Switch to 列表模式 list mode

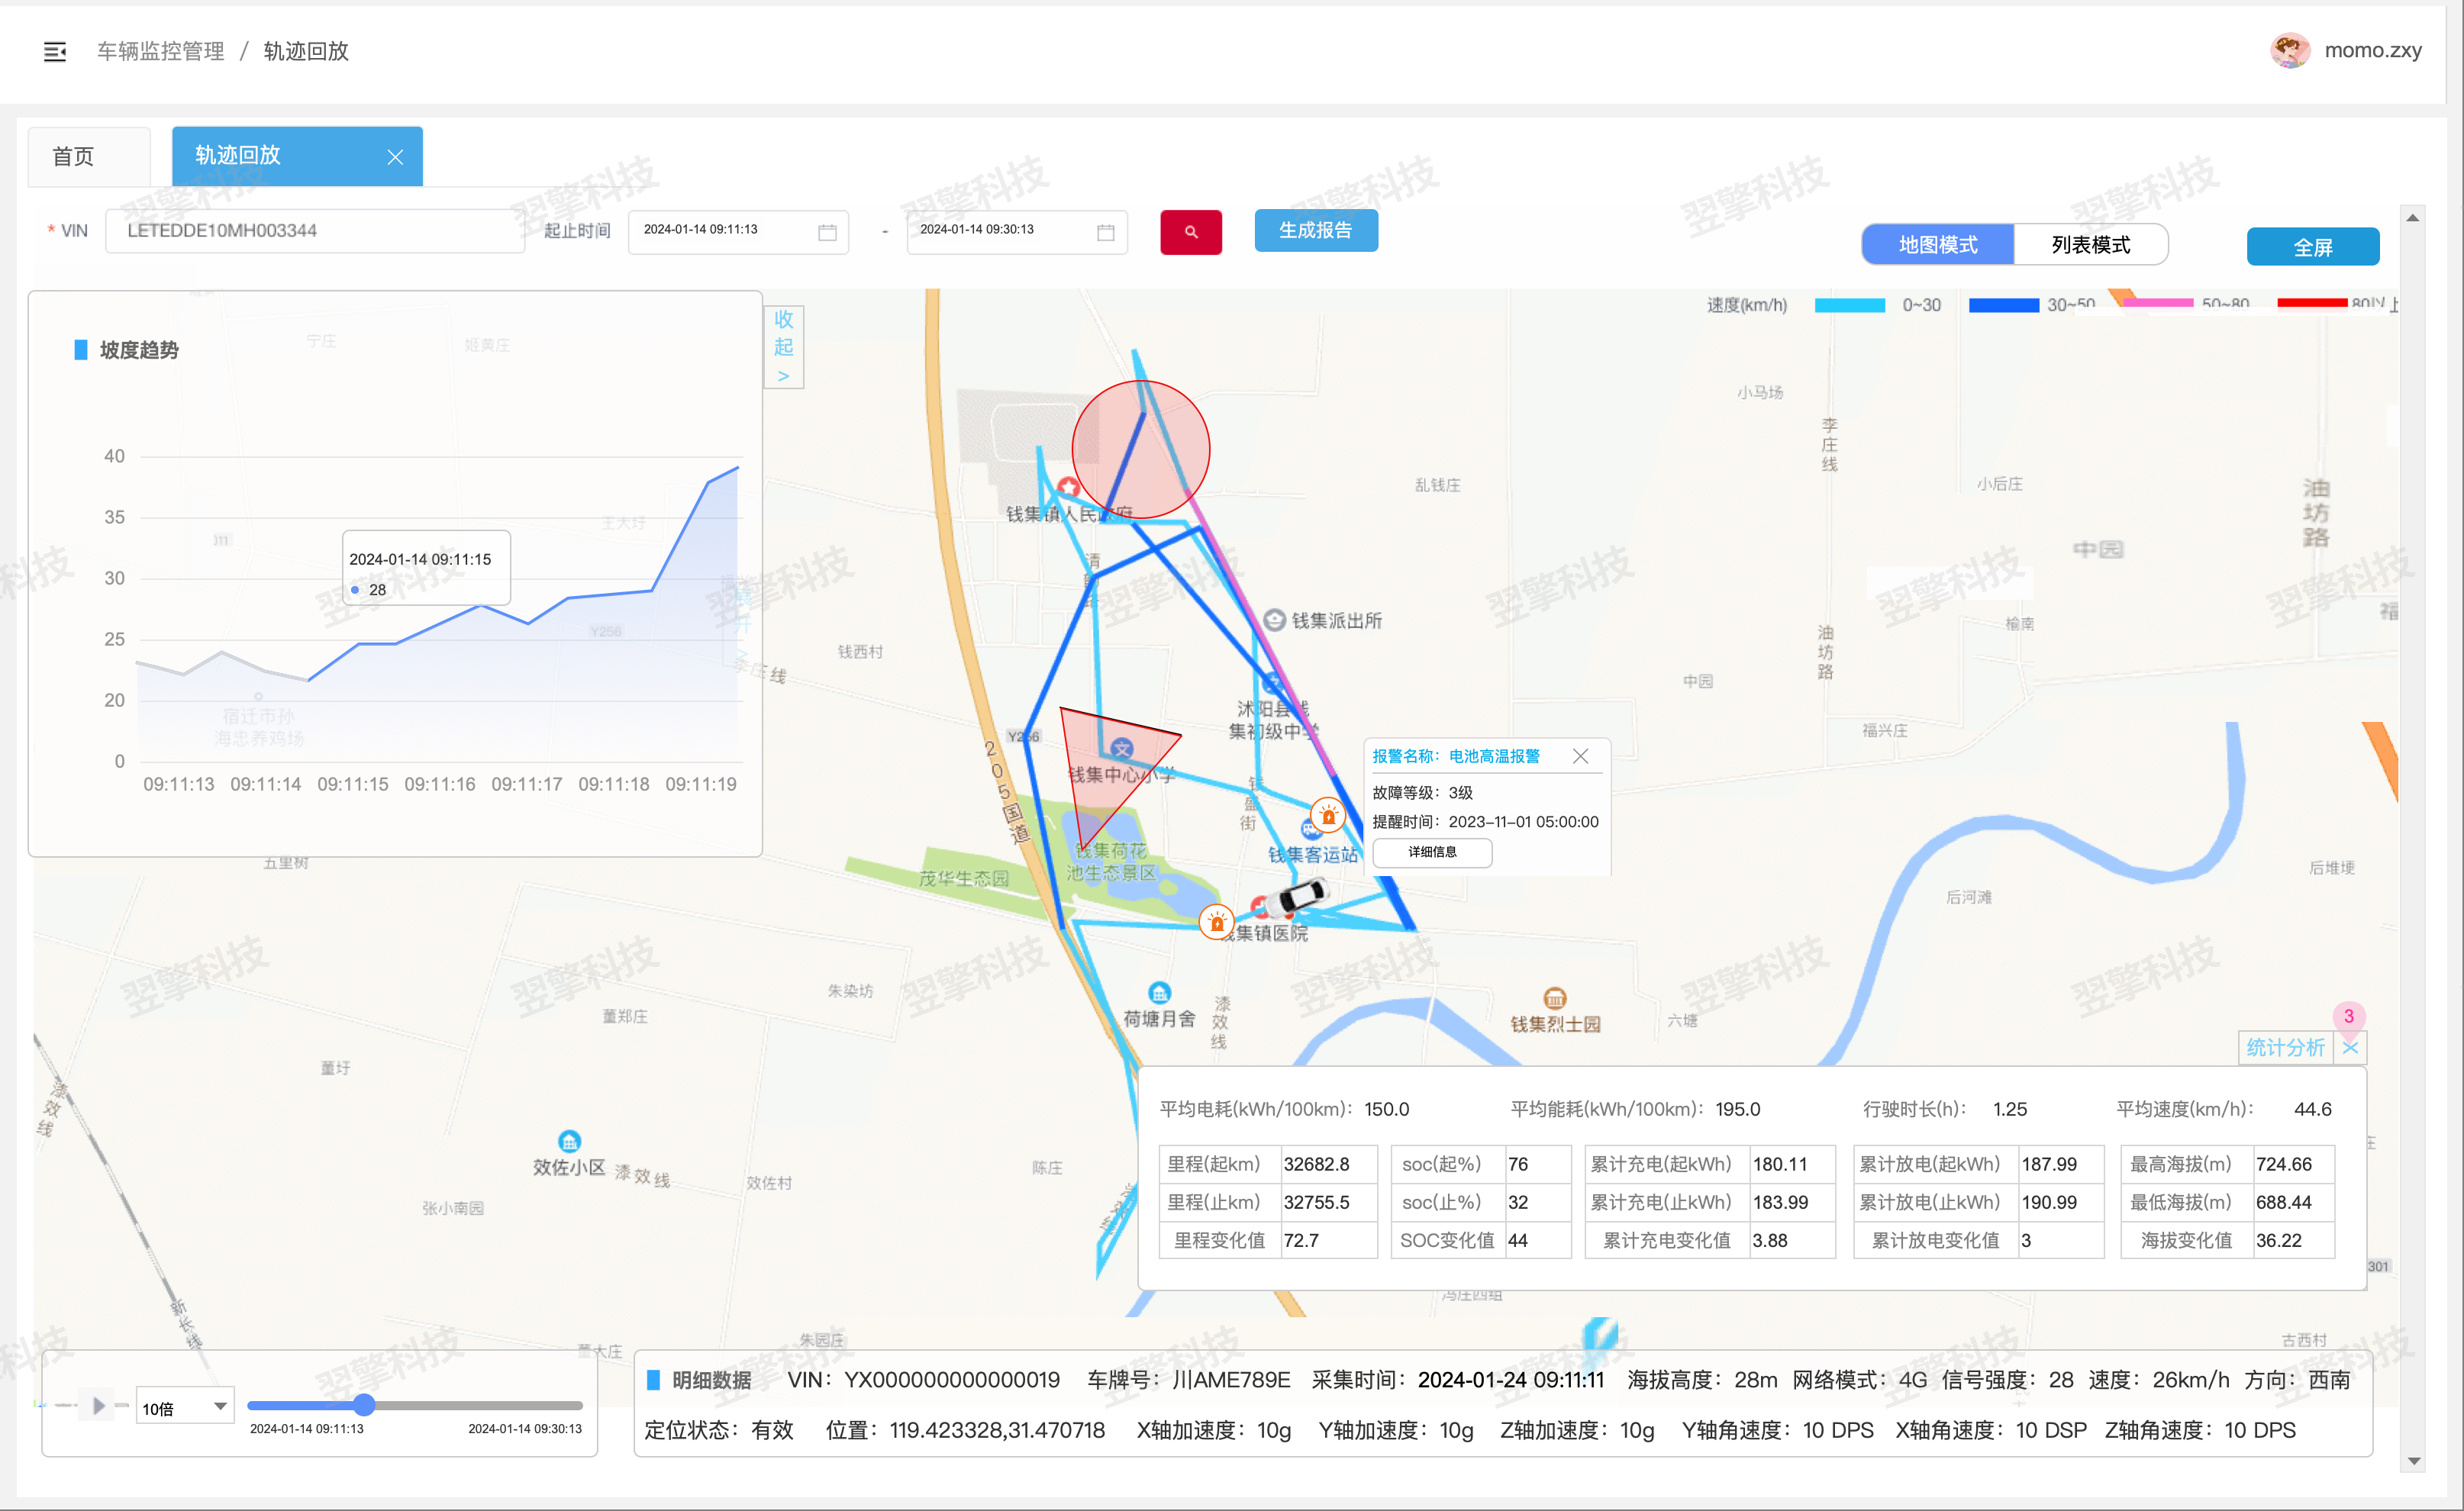2090,245
